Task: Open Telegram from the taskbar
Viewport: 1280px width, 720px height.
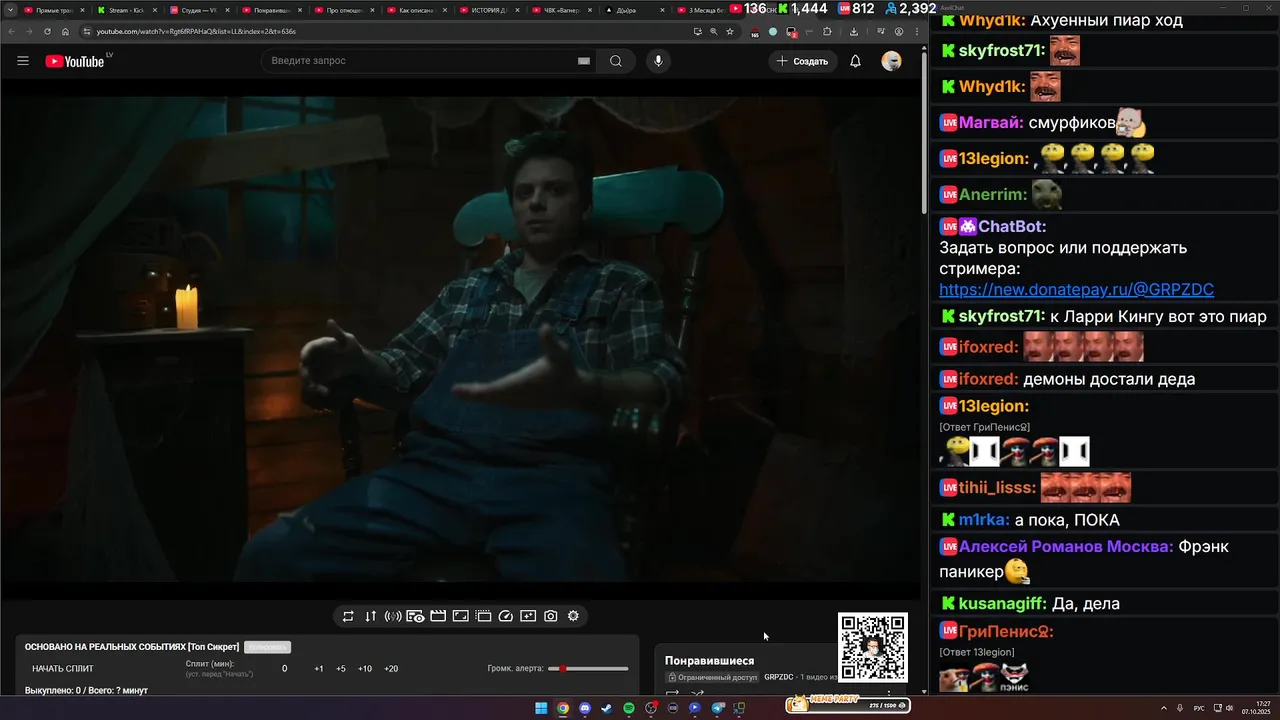Action: 717,708
